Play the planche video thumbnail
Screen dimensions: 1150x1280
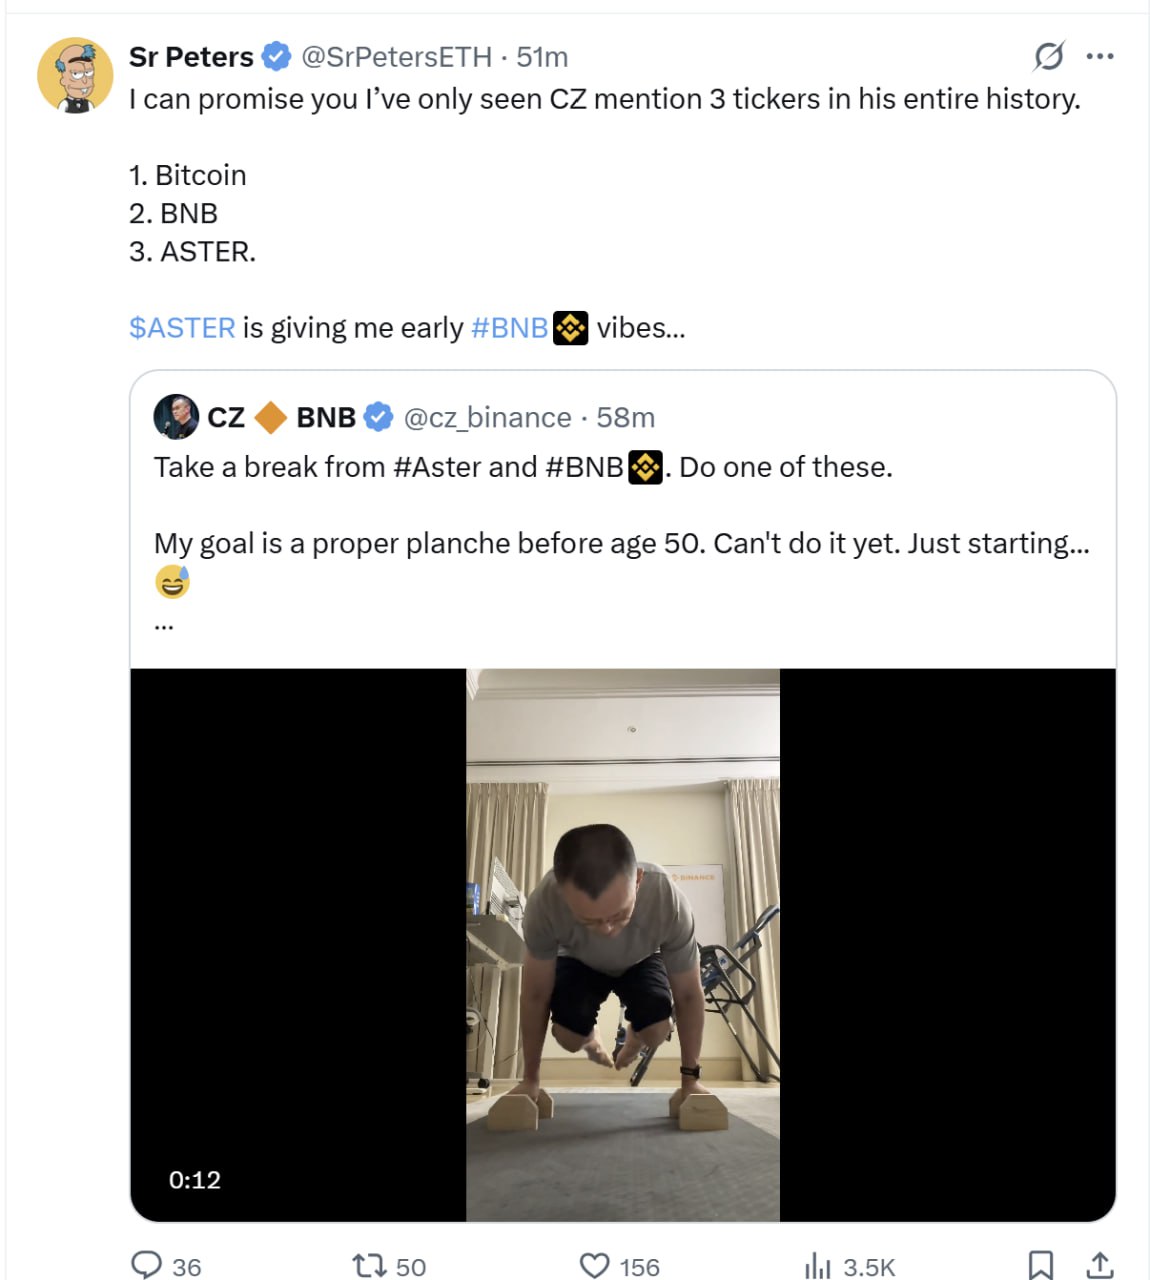pos(622,945)
